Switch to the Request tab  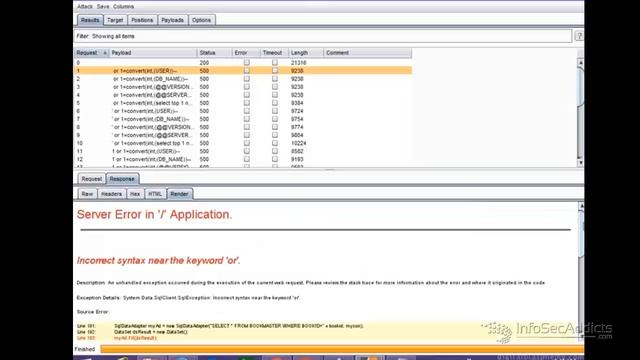tap(91, 179)
